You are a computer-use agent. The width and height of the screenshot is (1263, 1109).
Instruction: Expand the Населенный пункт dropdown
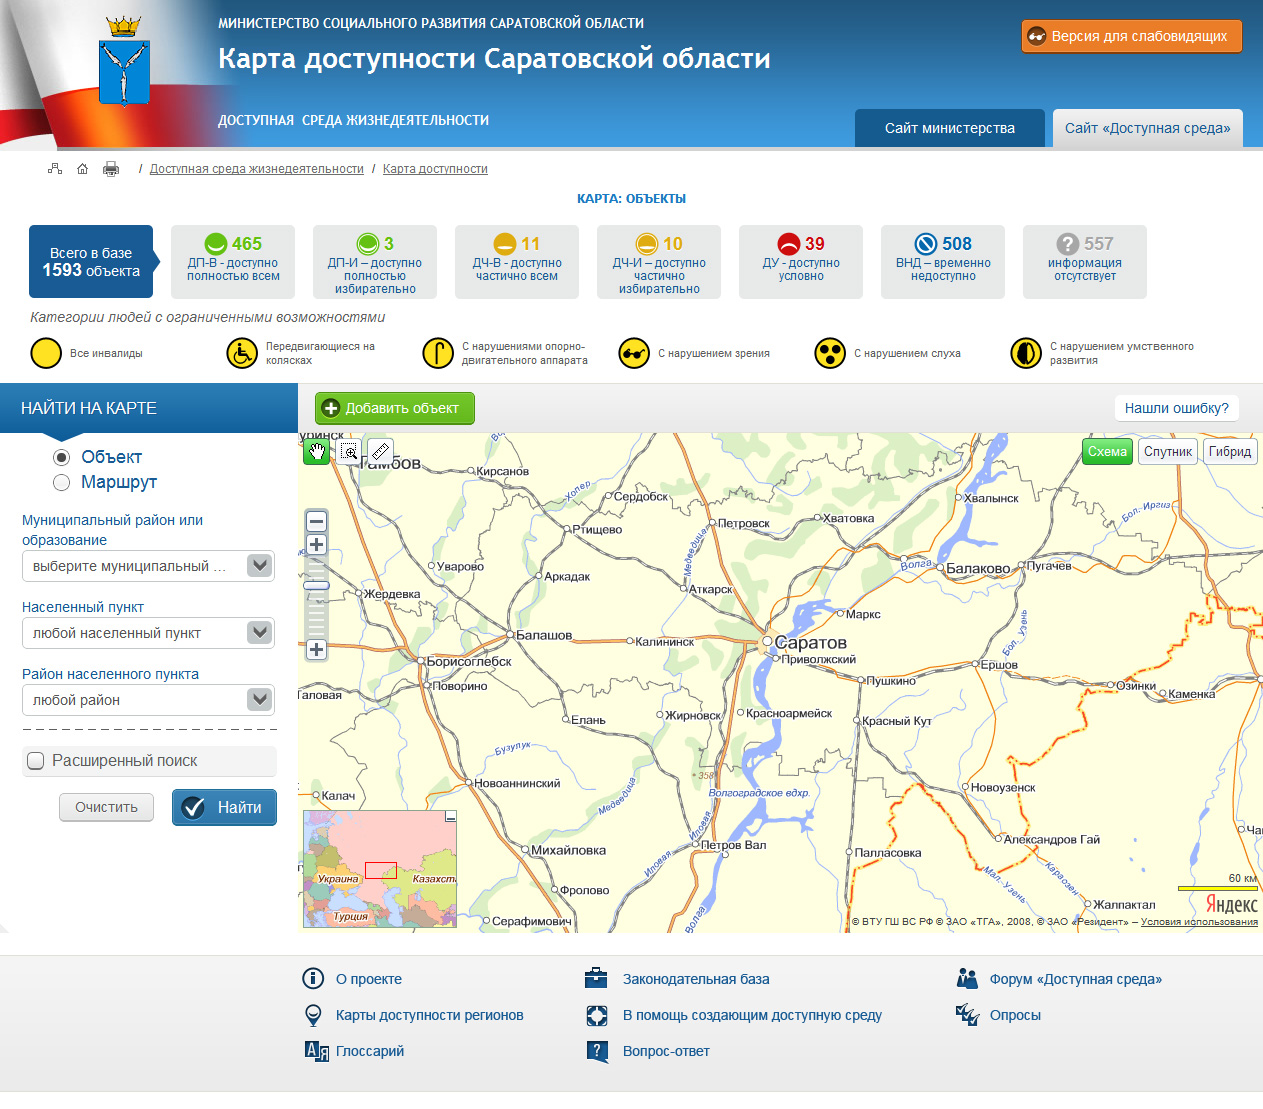(259, 633)
